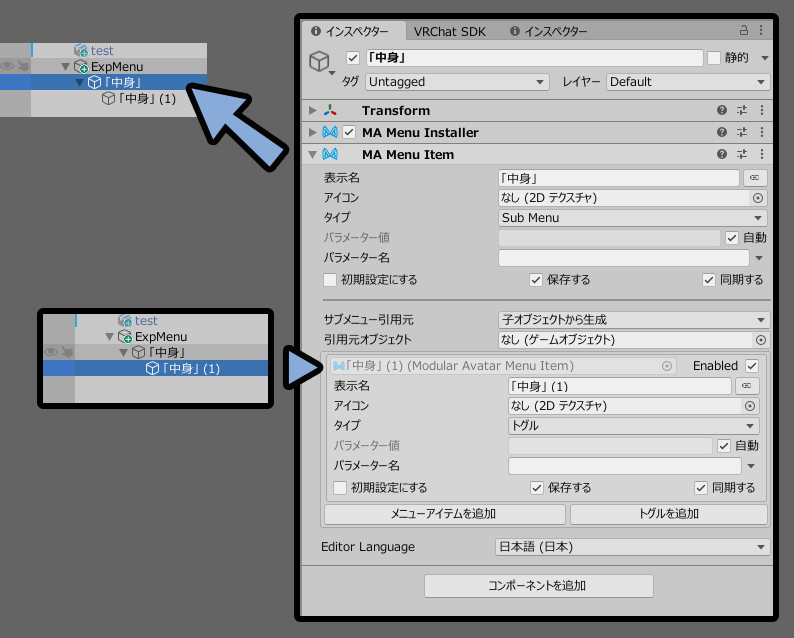Open MA Menu Item help icon
This screenshot has height=638, width=794.
click(x=722, y=154)
